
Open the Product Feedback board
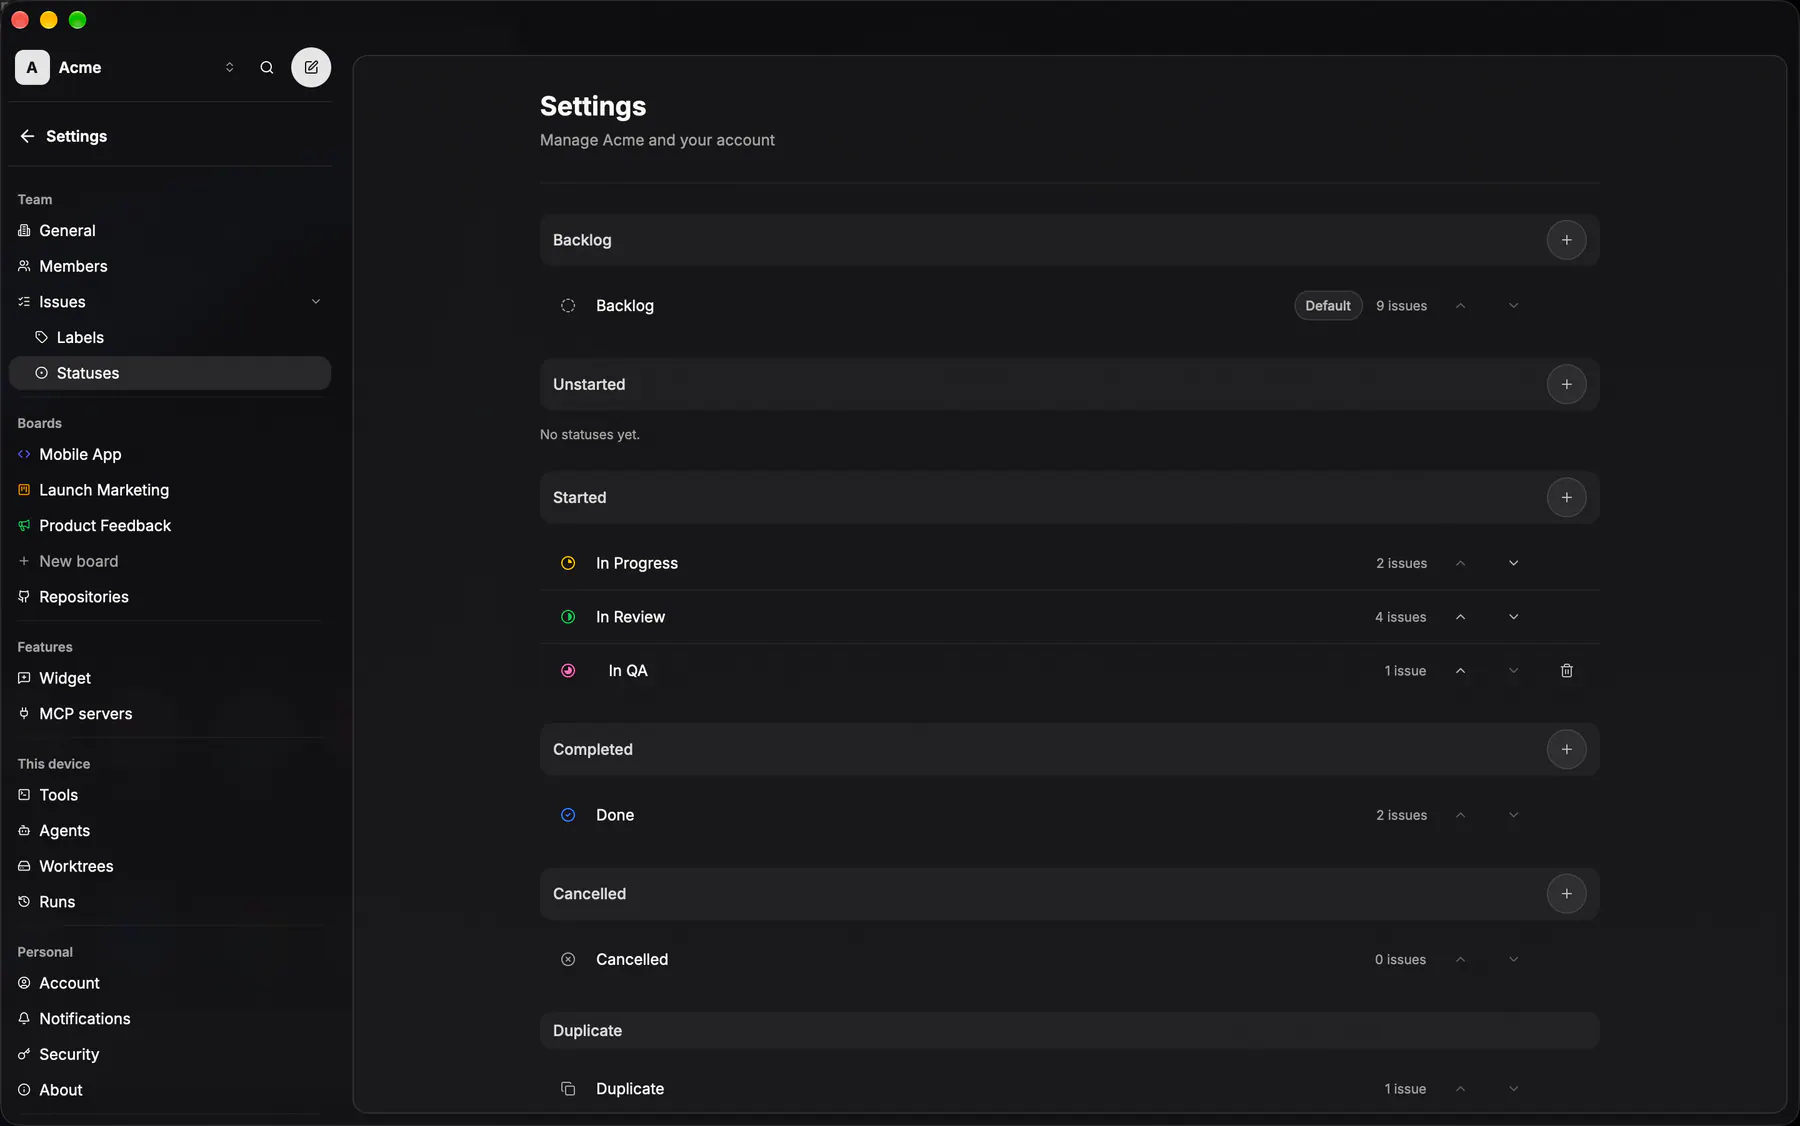[x=169, y=525]
